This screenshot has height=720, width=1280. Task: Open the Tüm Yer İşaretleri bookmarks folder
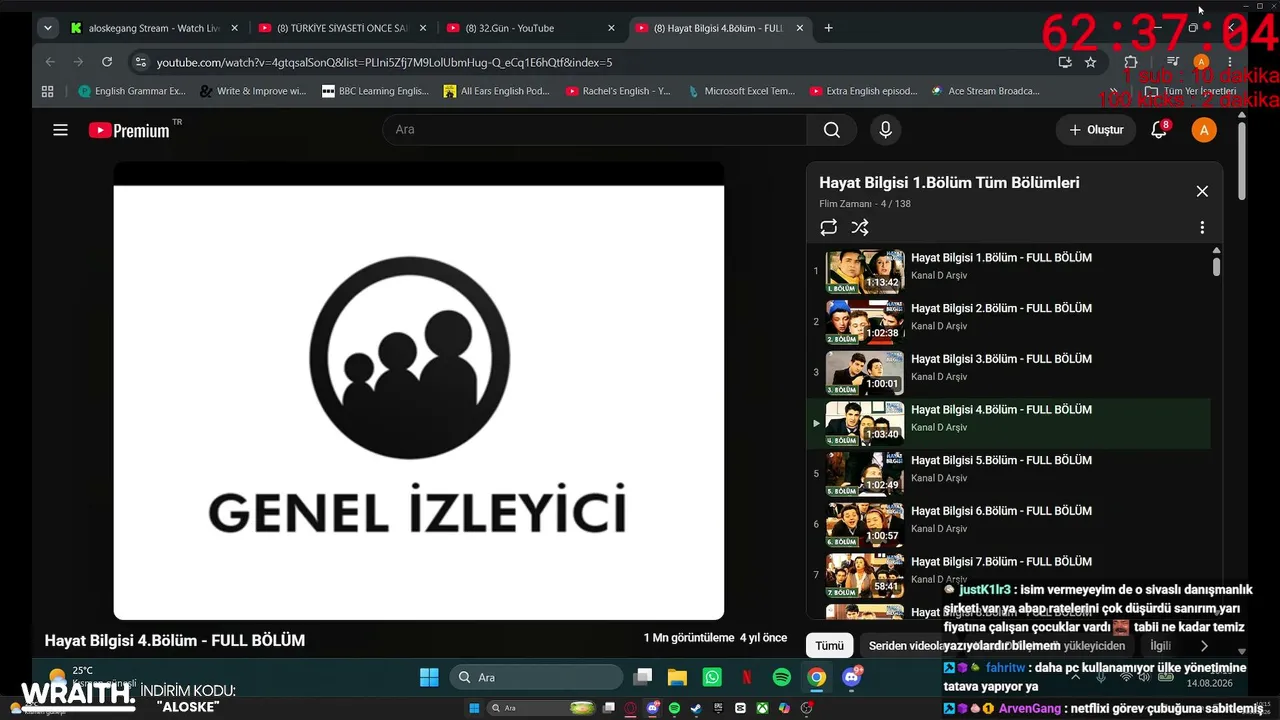point(1191,91)
